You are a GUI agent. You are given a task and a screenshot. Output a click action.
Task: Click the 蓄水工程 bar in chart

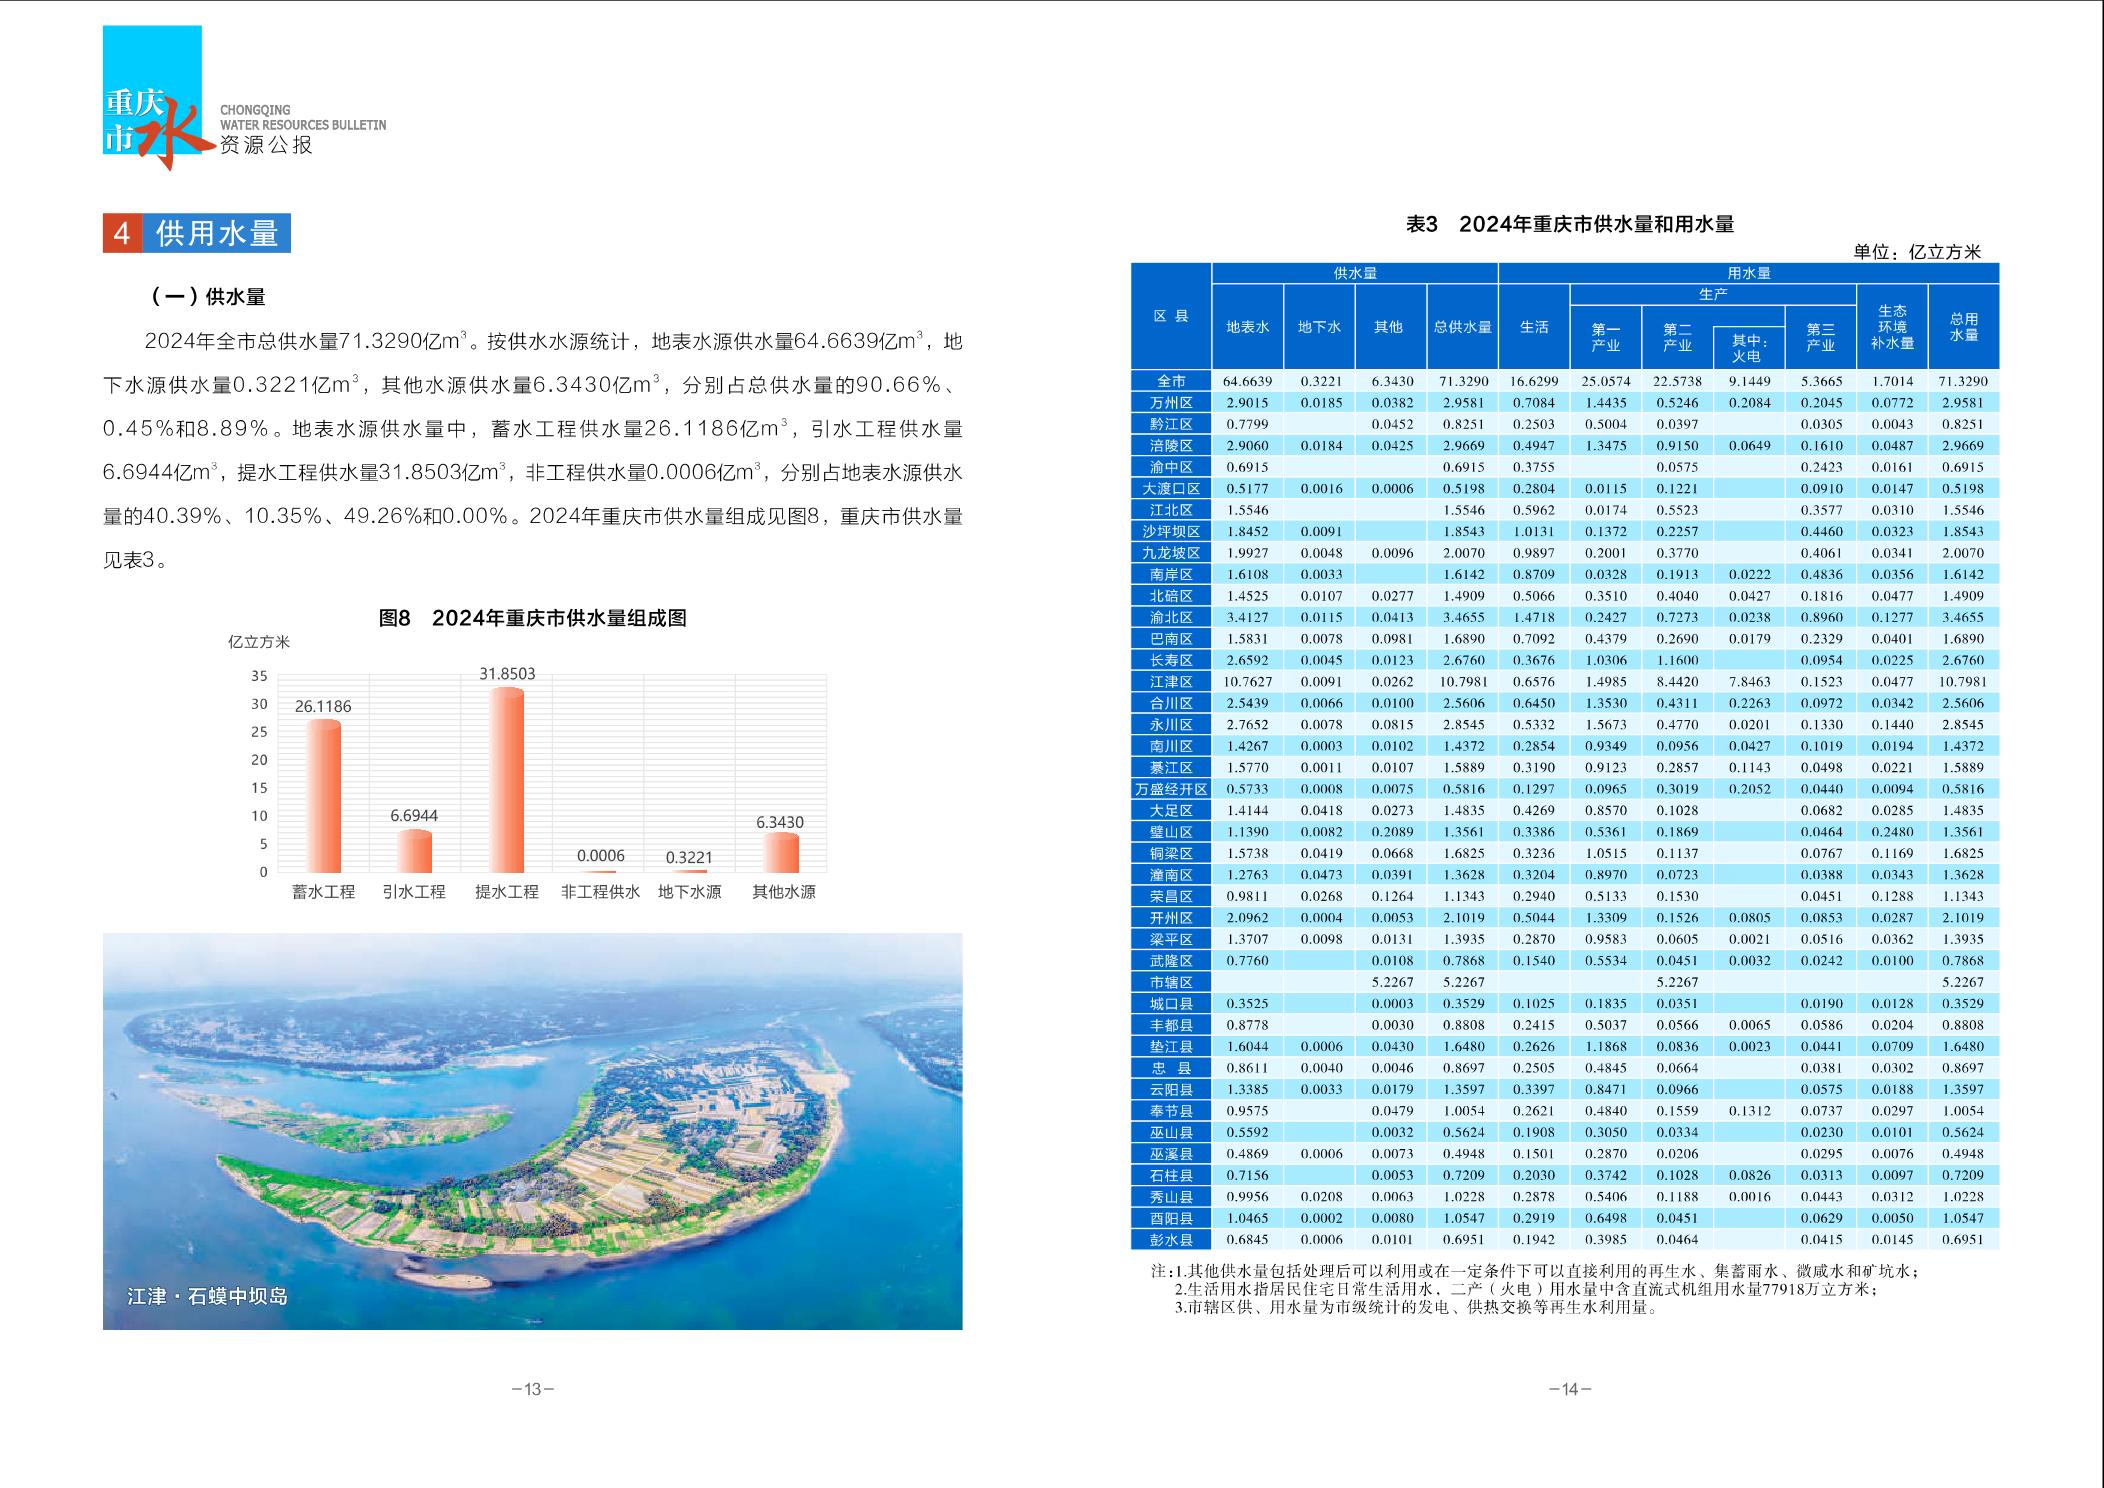[x=323, y=795]
